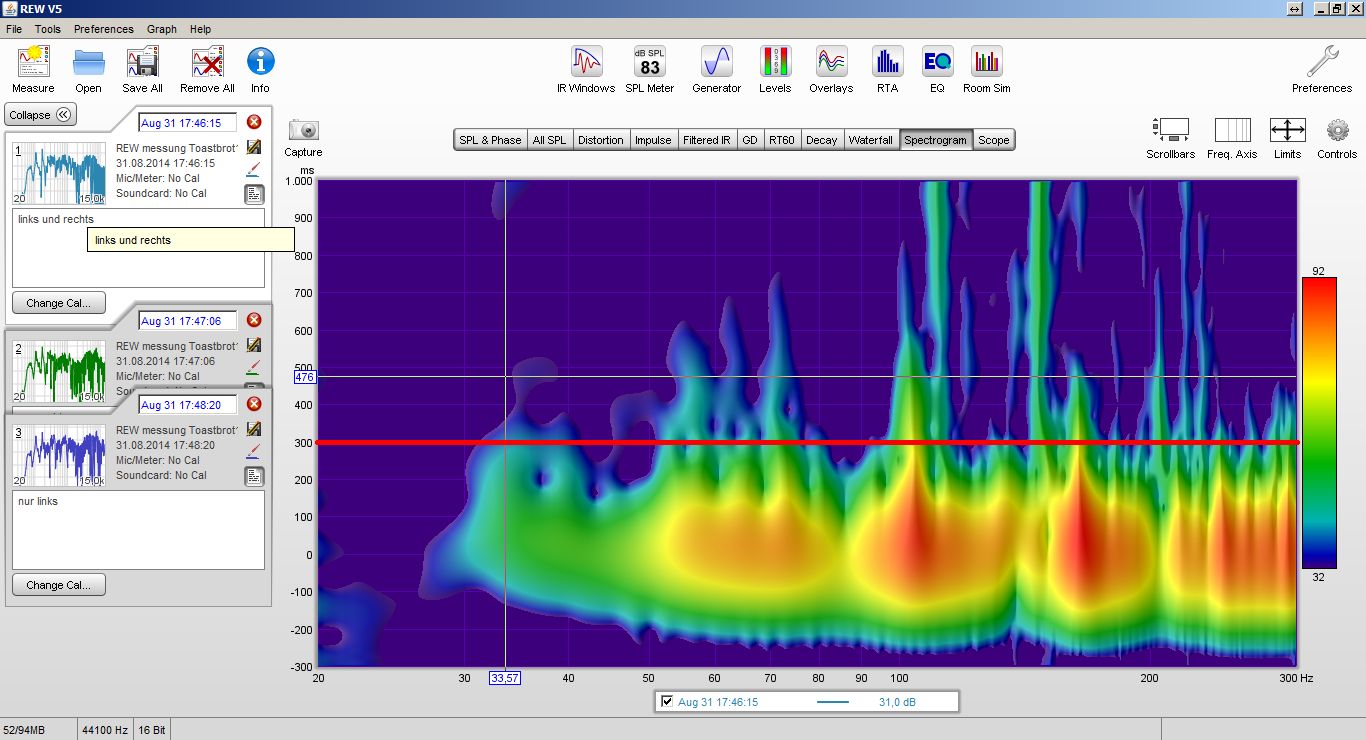
Task: Toggle graph Scrollbars
Action: click(1170, 138)
